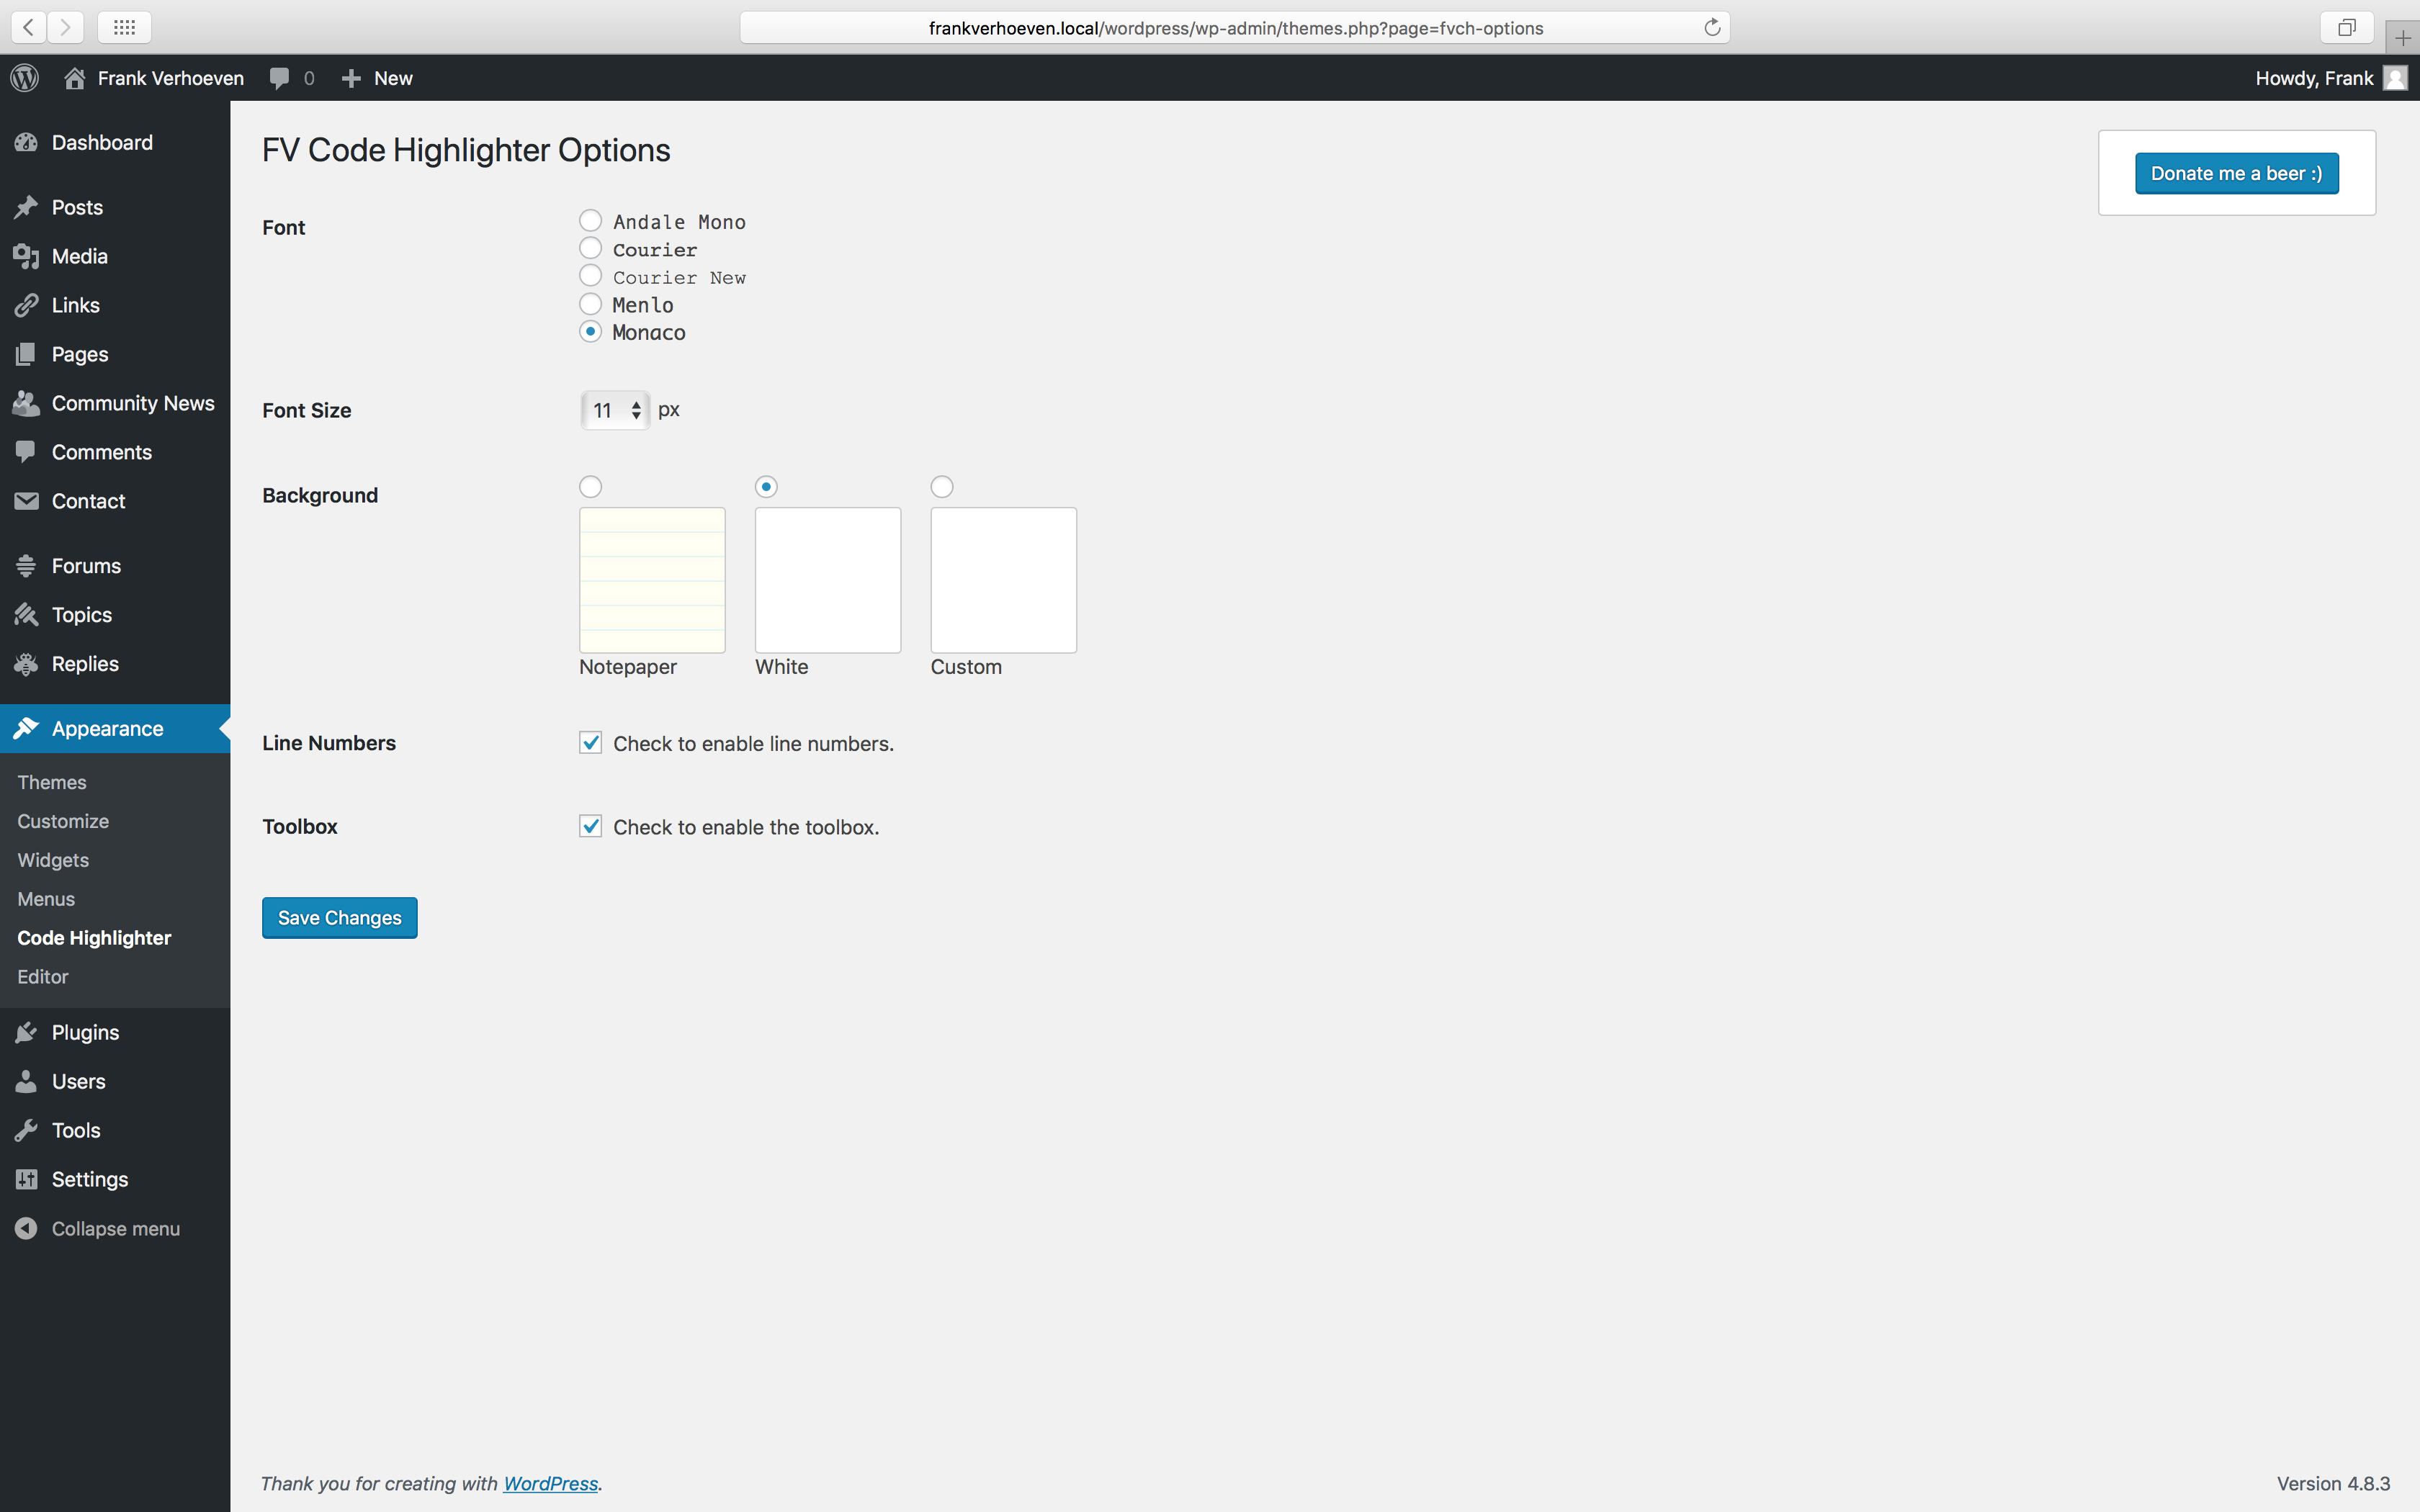Select the Menlo font radio button

(x=591, y=303)
